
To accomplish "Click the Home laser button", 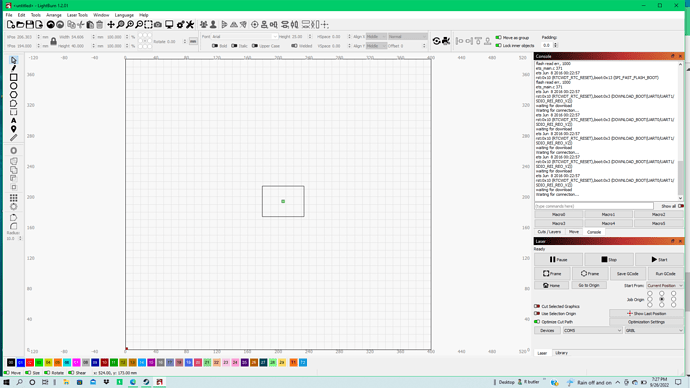I will point(551,286).
